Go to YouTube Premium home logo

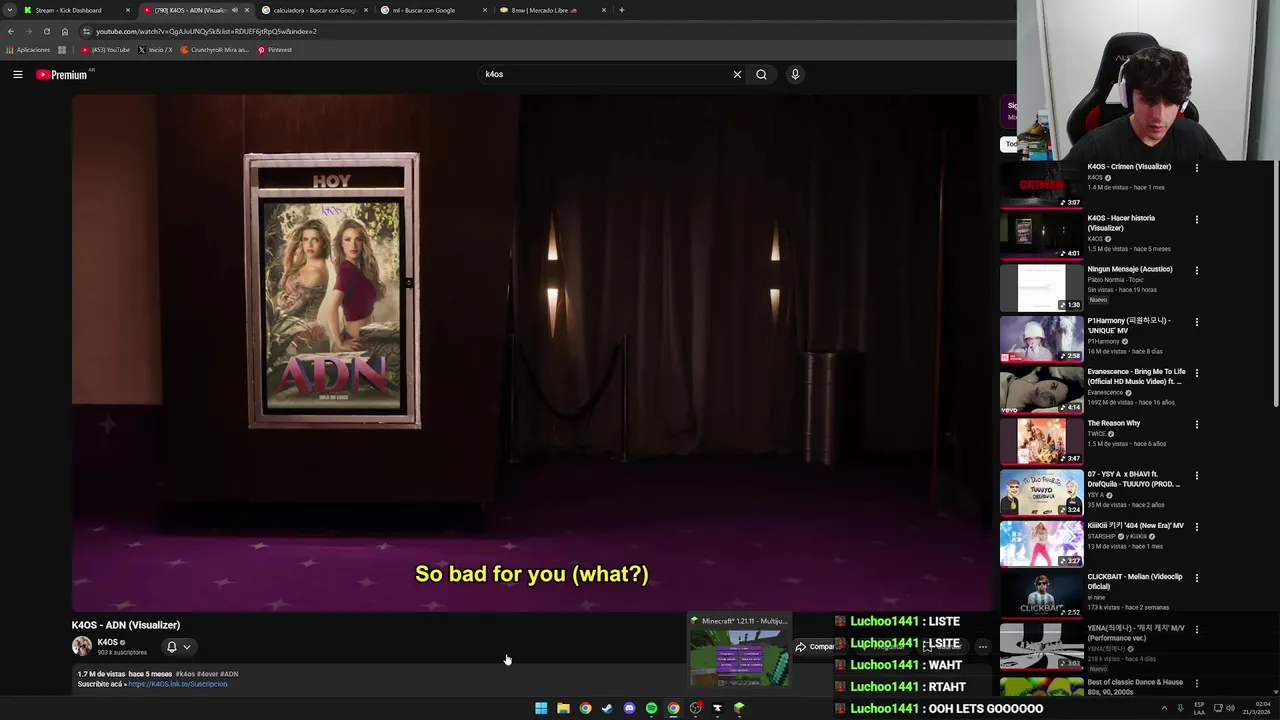click(x=63, y=74)
